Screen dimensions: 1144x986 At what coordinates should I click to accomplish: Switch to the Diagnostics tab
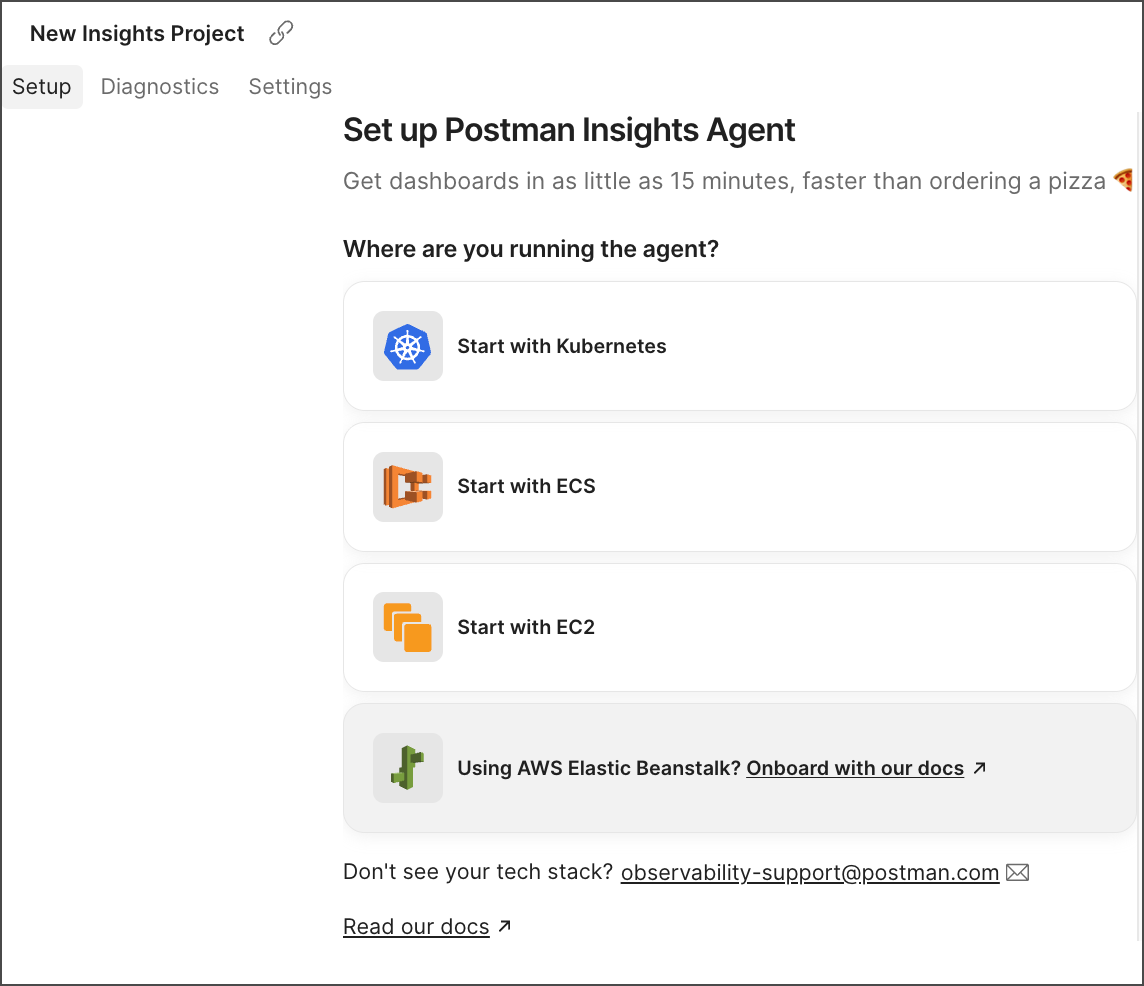(x=160, y=87)
